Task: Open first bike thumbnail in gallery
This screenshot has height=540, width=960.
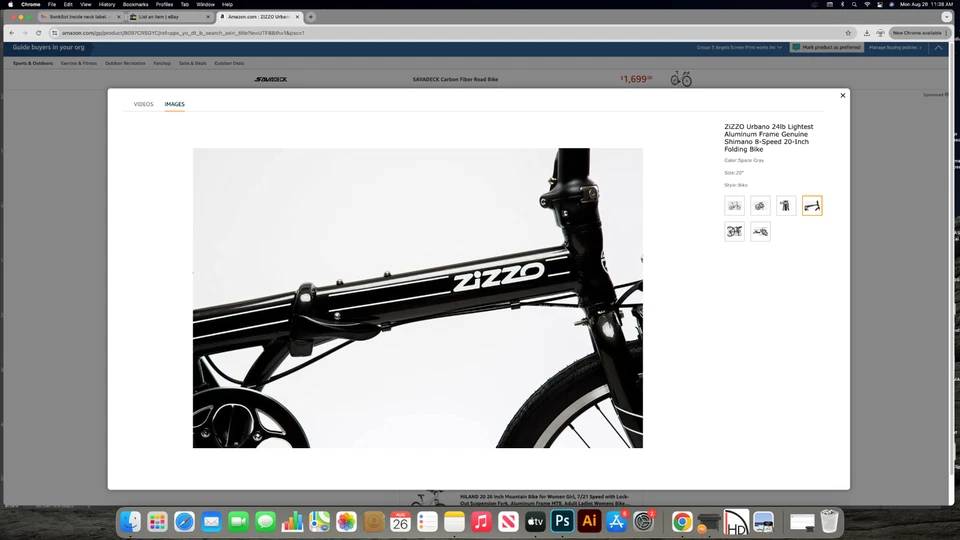Action: click(x=734, y=206)
